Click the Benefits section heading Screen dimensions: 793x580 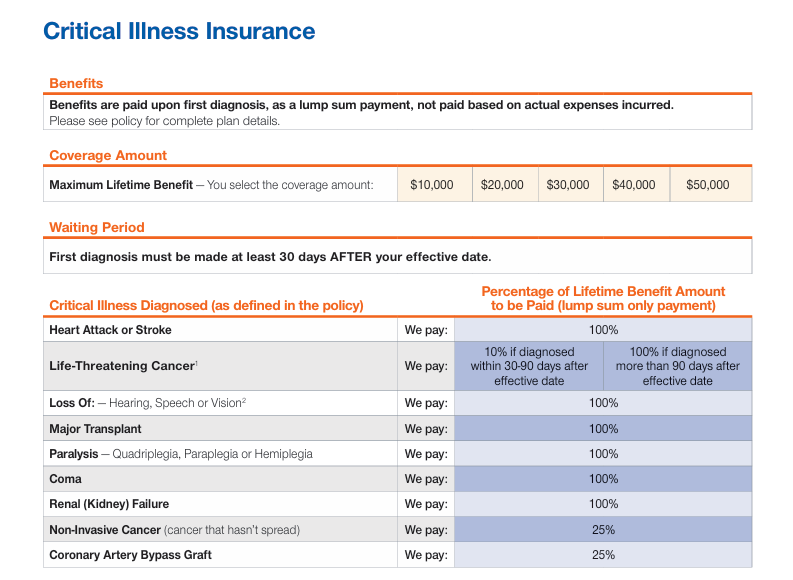coord(76,83)
